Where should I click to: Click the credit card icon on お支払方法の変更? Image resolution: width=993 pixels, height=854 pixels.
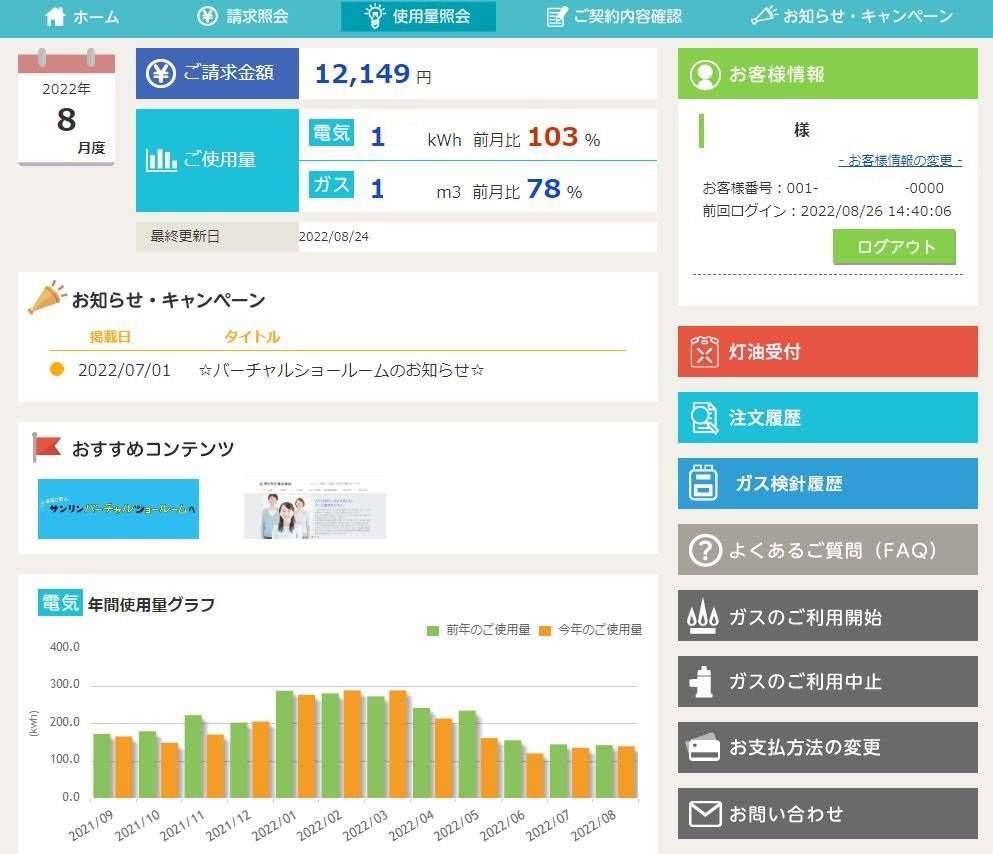pyautogui.click(x=705, y=748)
